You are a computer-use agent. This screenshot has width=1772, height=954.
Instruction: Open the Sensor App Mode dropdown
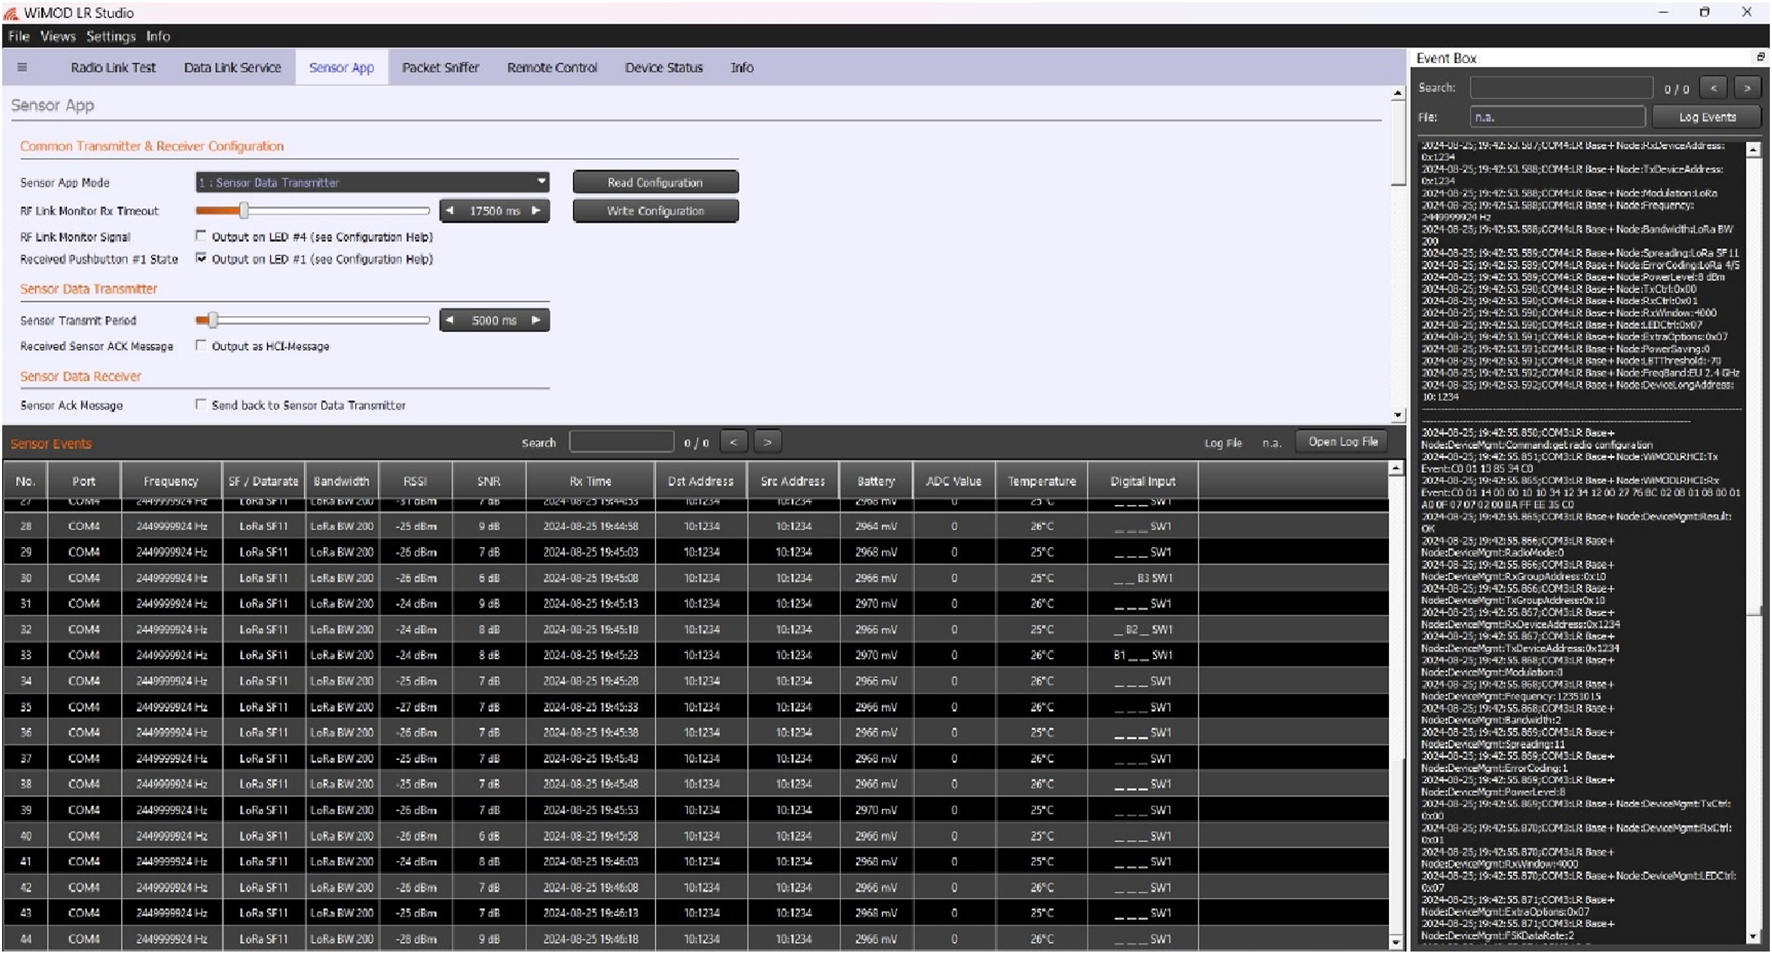372,183
